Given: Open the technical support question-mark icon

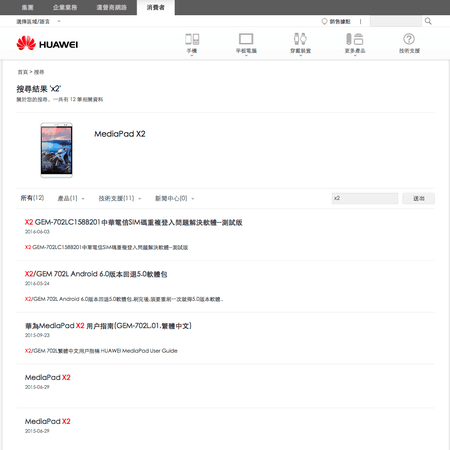Looking at the screenshot, I should (409, 39).
